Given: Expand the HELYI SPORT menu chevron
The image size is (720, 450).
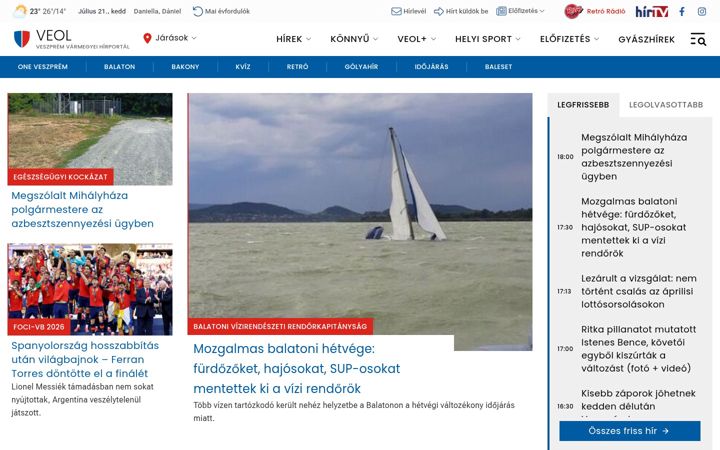Looking at the screenshot, I should tap(518, 39).
